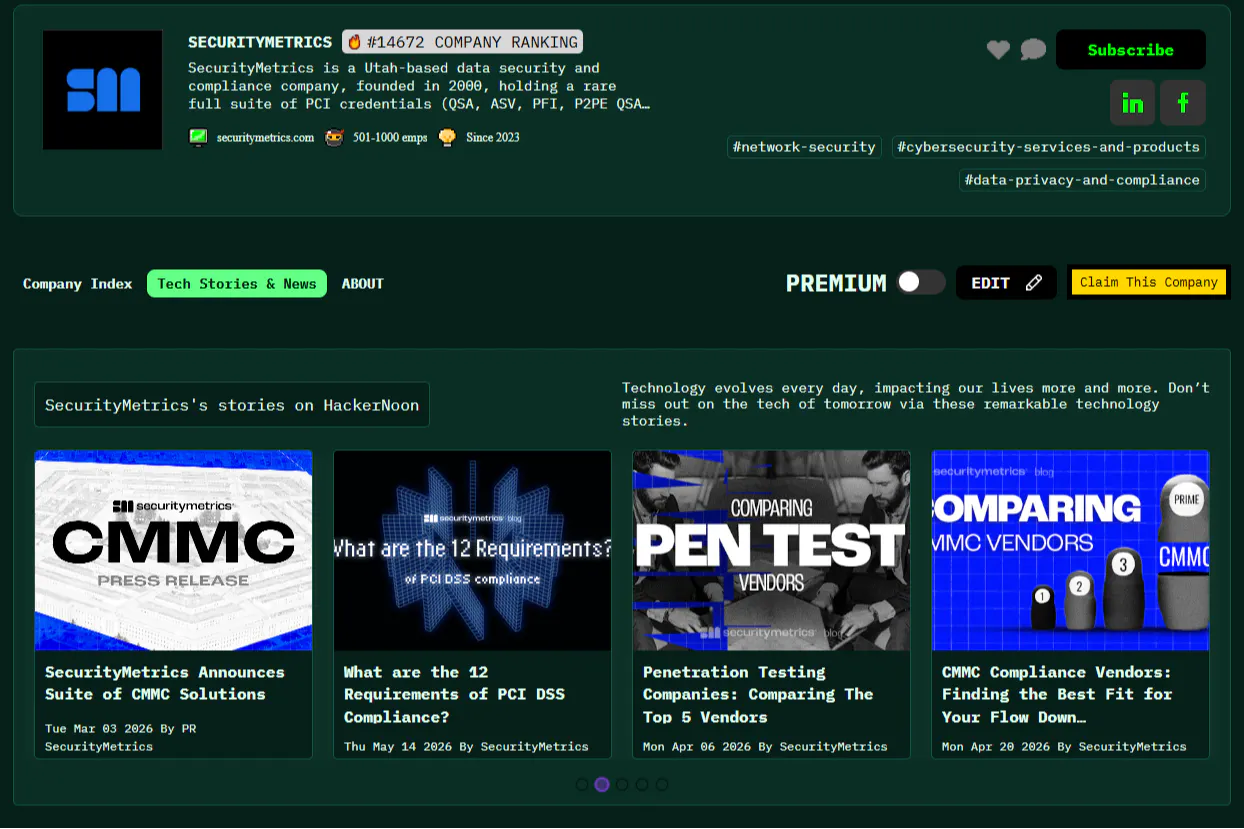
Task: Open the Tech Stories & News tab
Action: 237,284
